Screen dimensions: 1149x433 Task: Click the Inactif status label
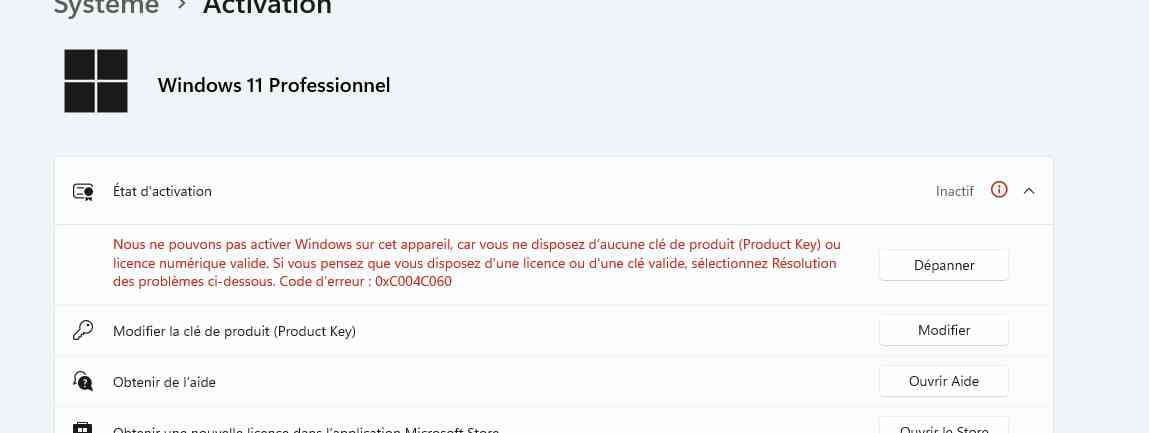(955, 191)
